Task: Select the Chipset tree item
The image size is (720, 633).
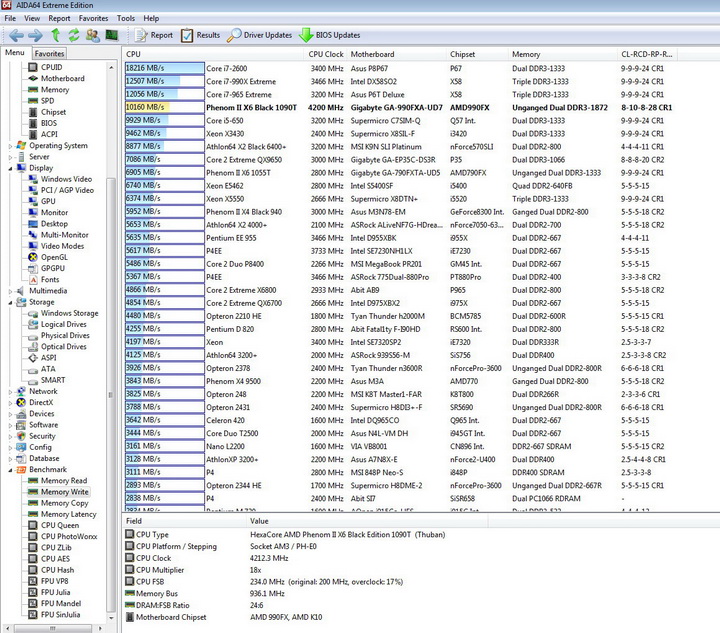Action: [x=53, y=112]
